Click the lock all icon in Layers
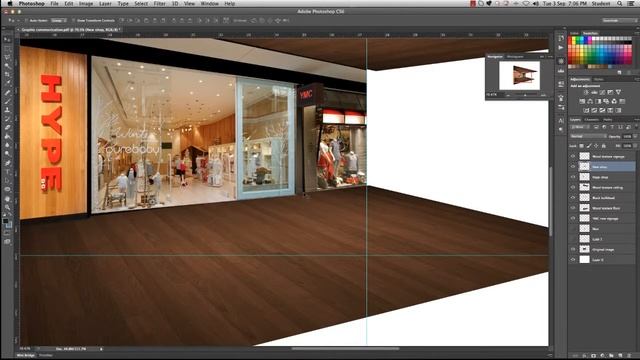 (x=604, y=146)
